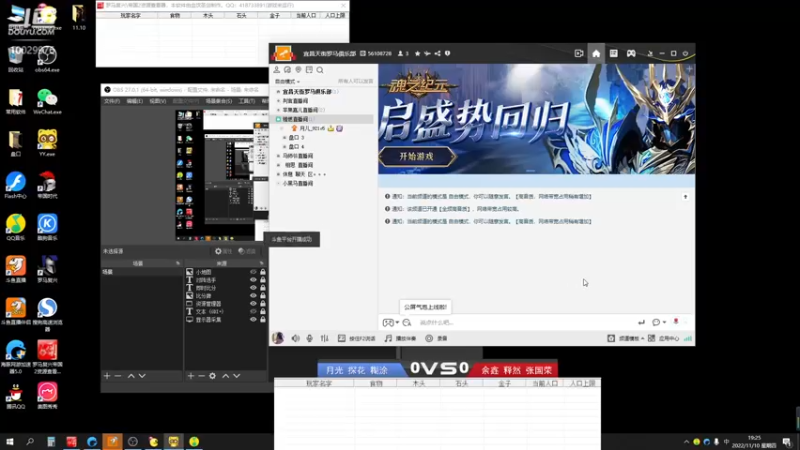Viewport: 800px width, 450px height.
Task: Open the 场景集合(S) menu in OBS
Action: tap(218, 102)
